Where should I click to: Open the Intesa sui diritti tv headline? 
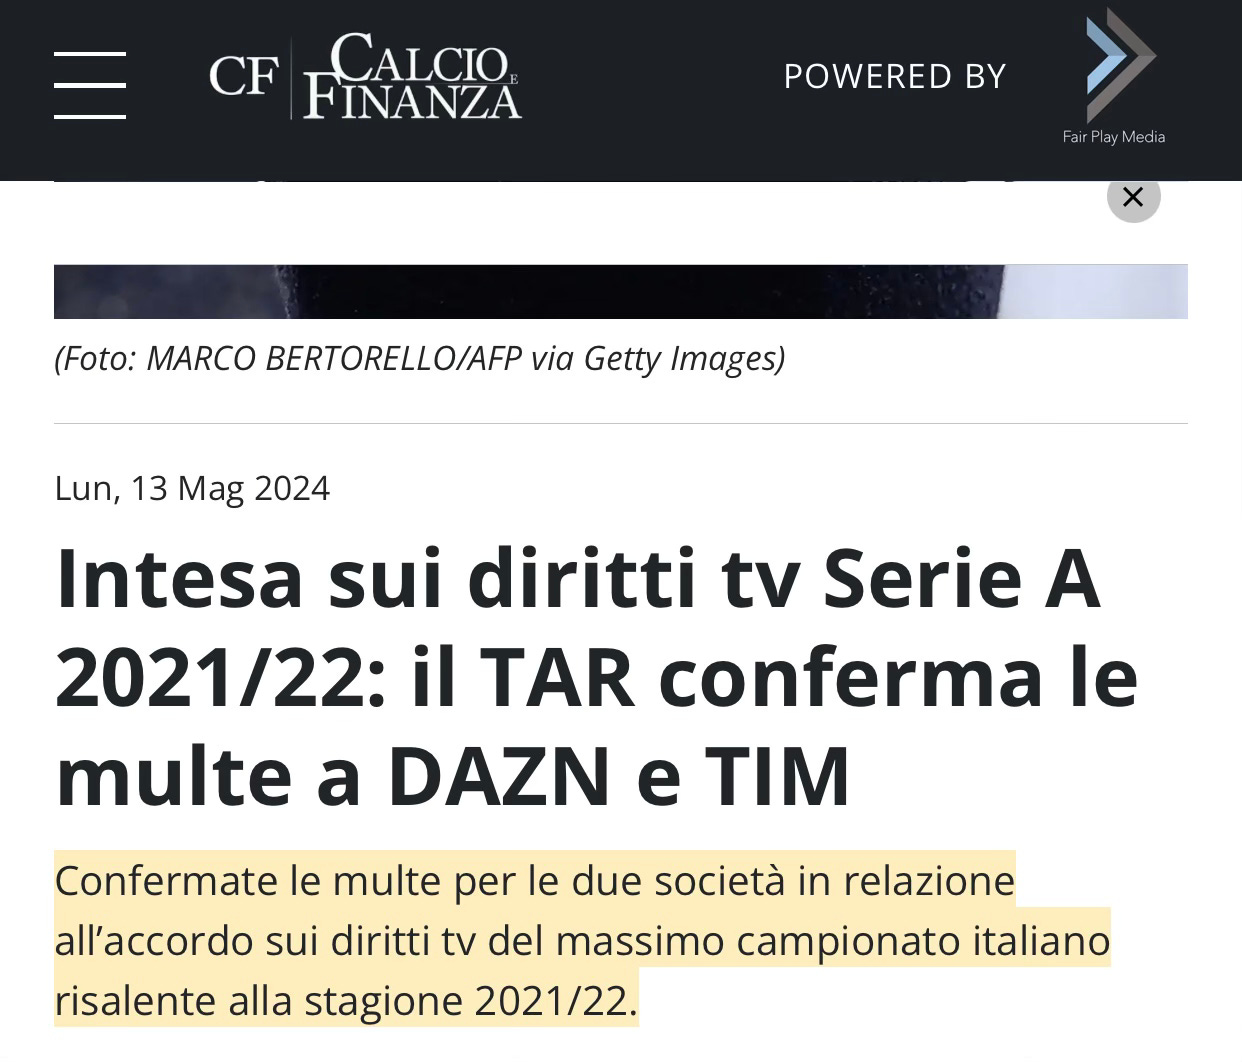pyautogui.click(x=597, y=677)
